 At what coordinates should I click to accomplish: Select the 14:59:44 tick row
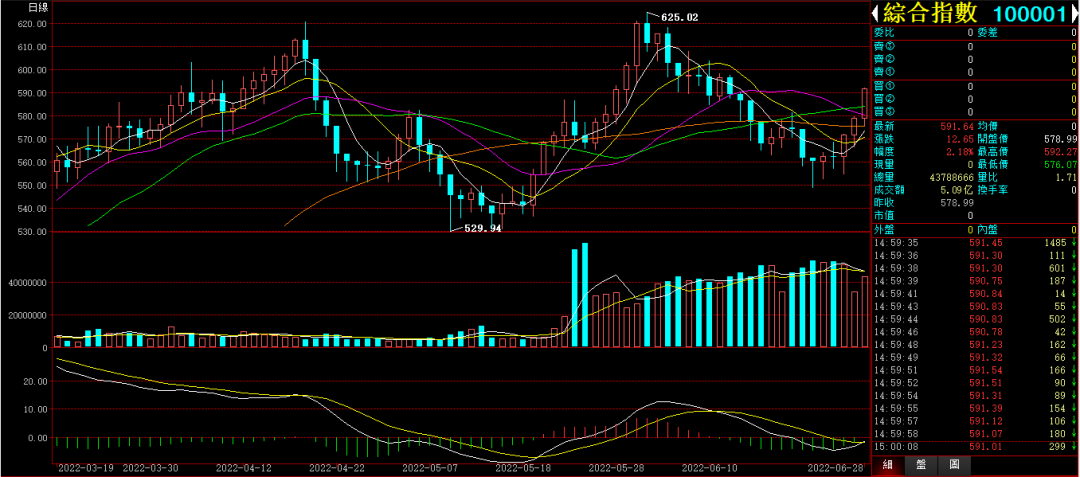pyautogui.click(x=975, y=319)
